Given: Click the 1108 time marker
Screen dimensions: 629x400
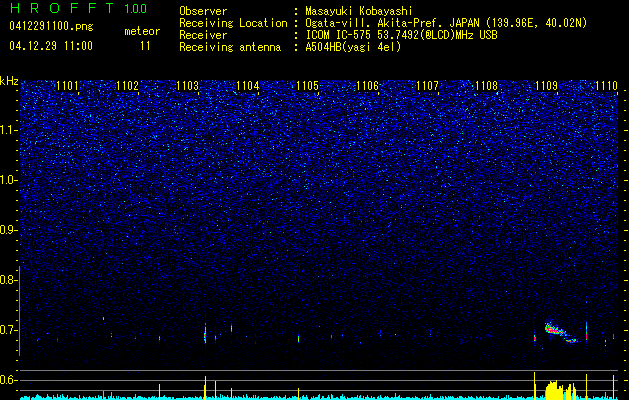Looking at the screenshot, I should 487,86.
